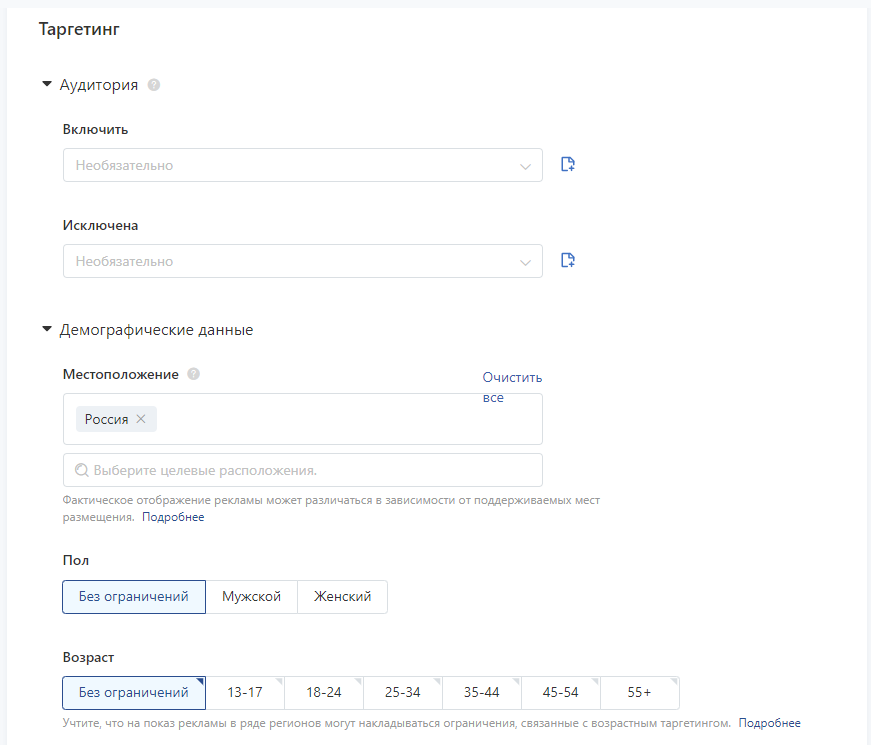The width and height of the screenshot is (871, 745).
Task: Select Женский gender option
Action: (342, 596)
